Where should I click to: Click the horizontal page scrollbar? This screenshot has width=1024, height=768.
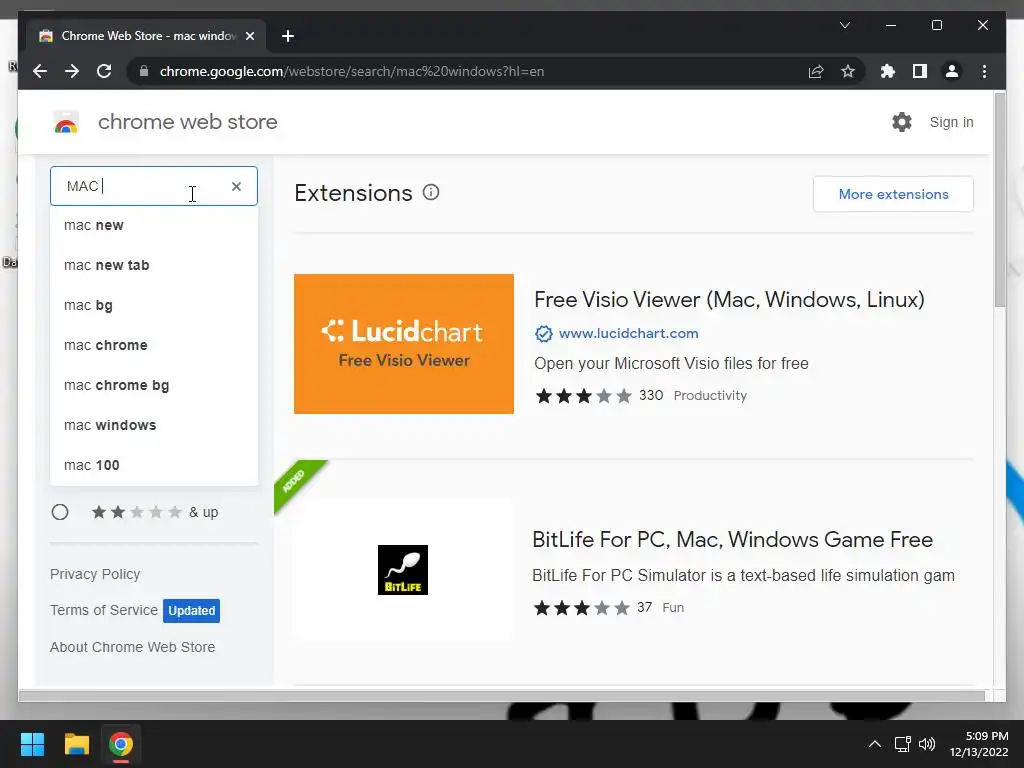pos(502,696)
